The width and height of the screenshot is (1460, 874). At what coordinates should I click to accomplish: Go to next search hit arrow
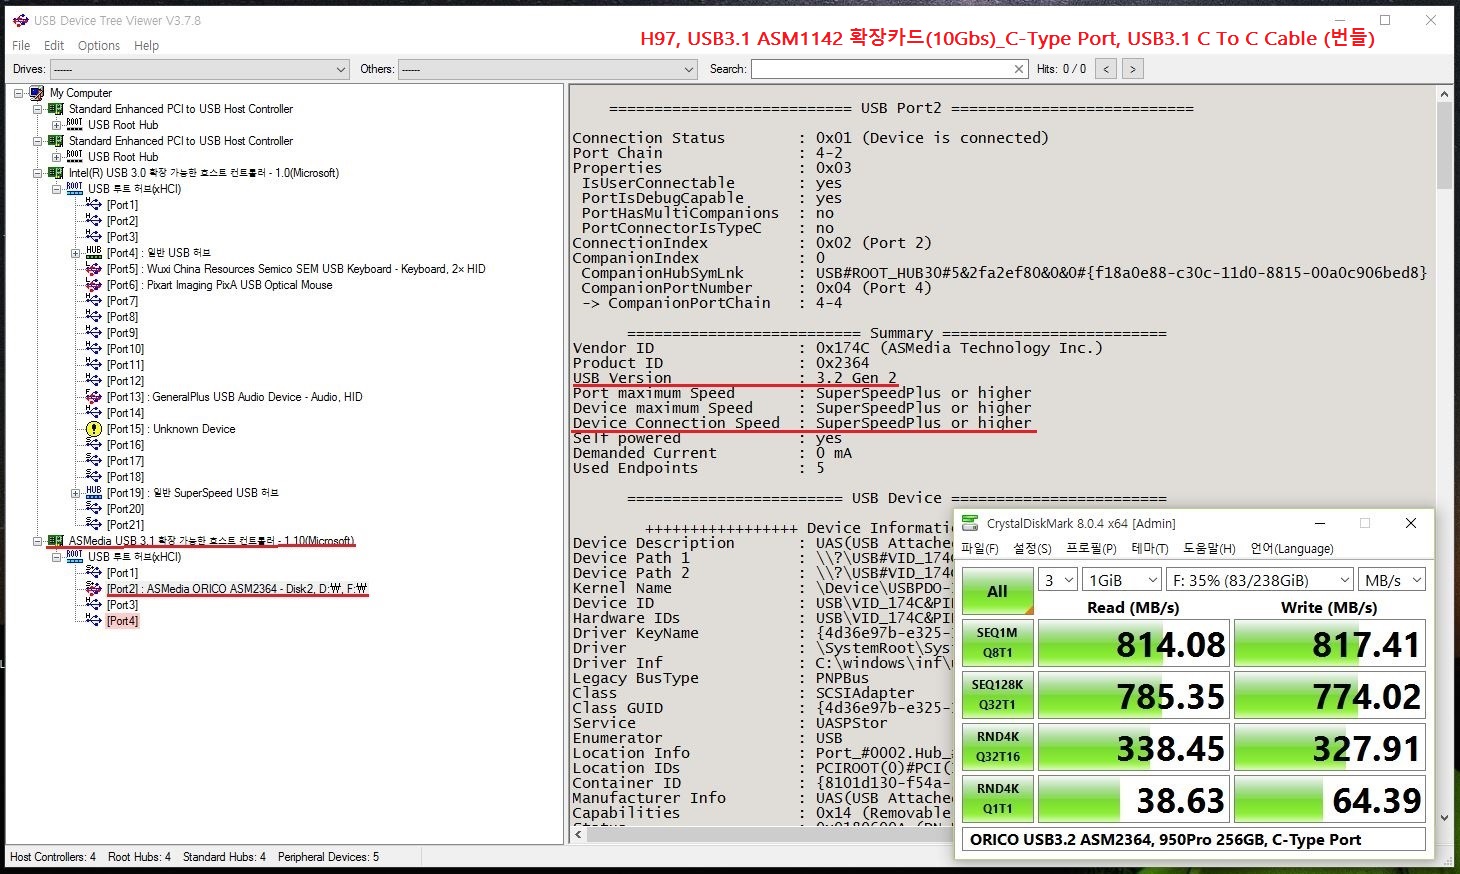coord(1132,69)
